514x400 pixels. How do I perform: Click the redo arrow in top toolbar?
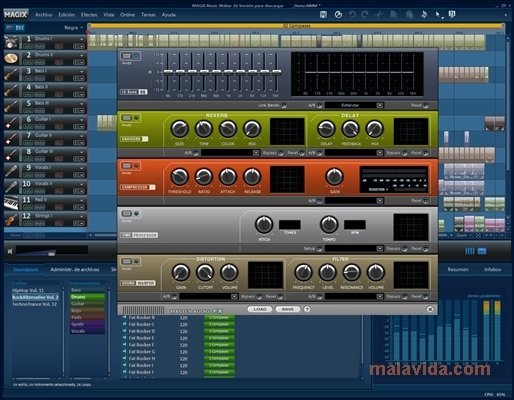pos(365,15)
